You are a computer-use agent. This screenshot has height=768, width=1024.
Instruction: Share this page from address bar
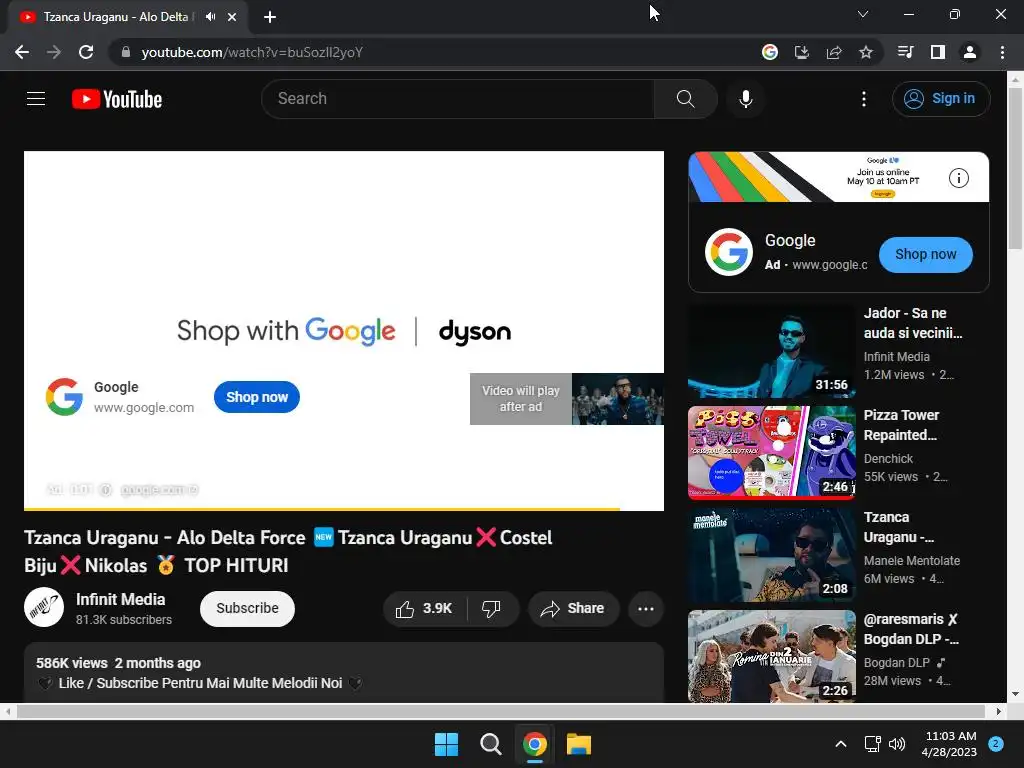[834, 52]
